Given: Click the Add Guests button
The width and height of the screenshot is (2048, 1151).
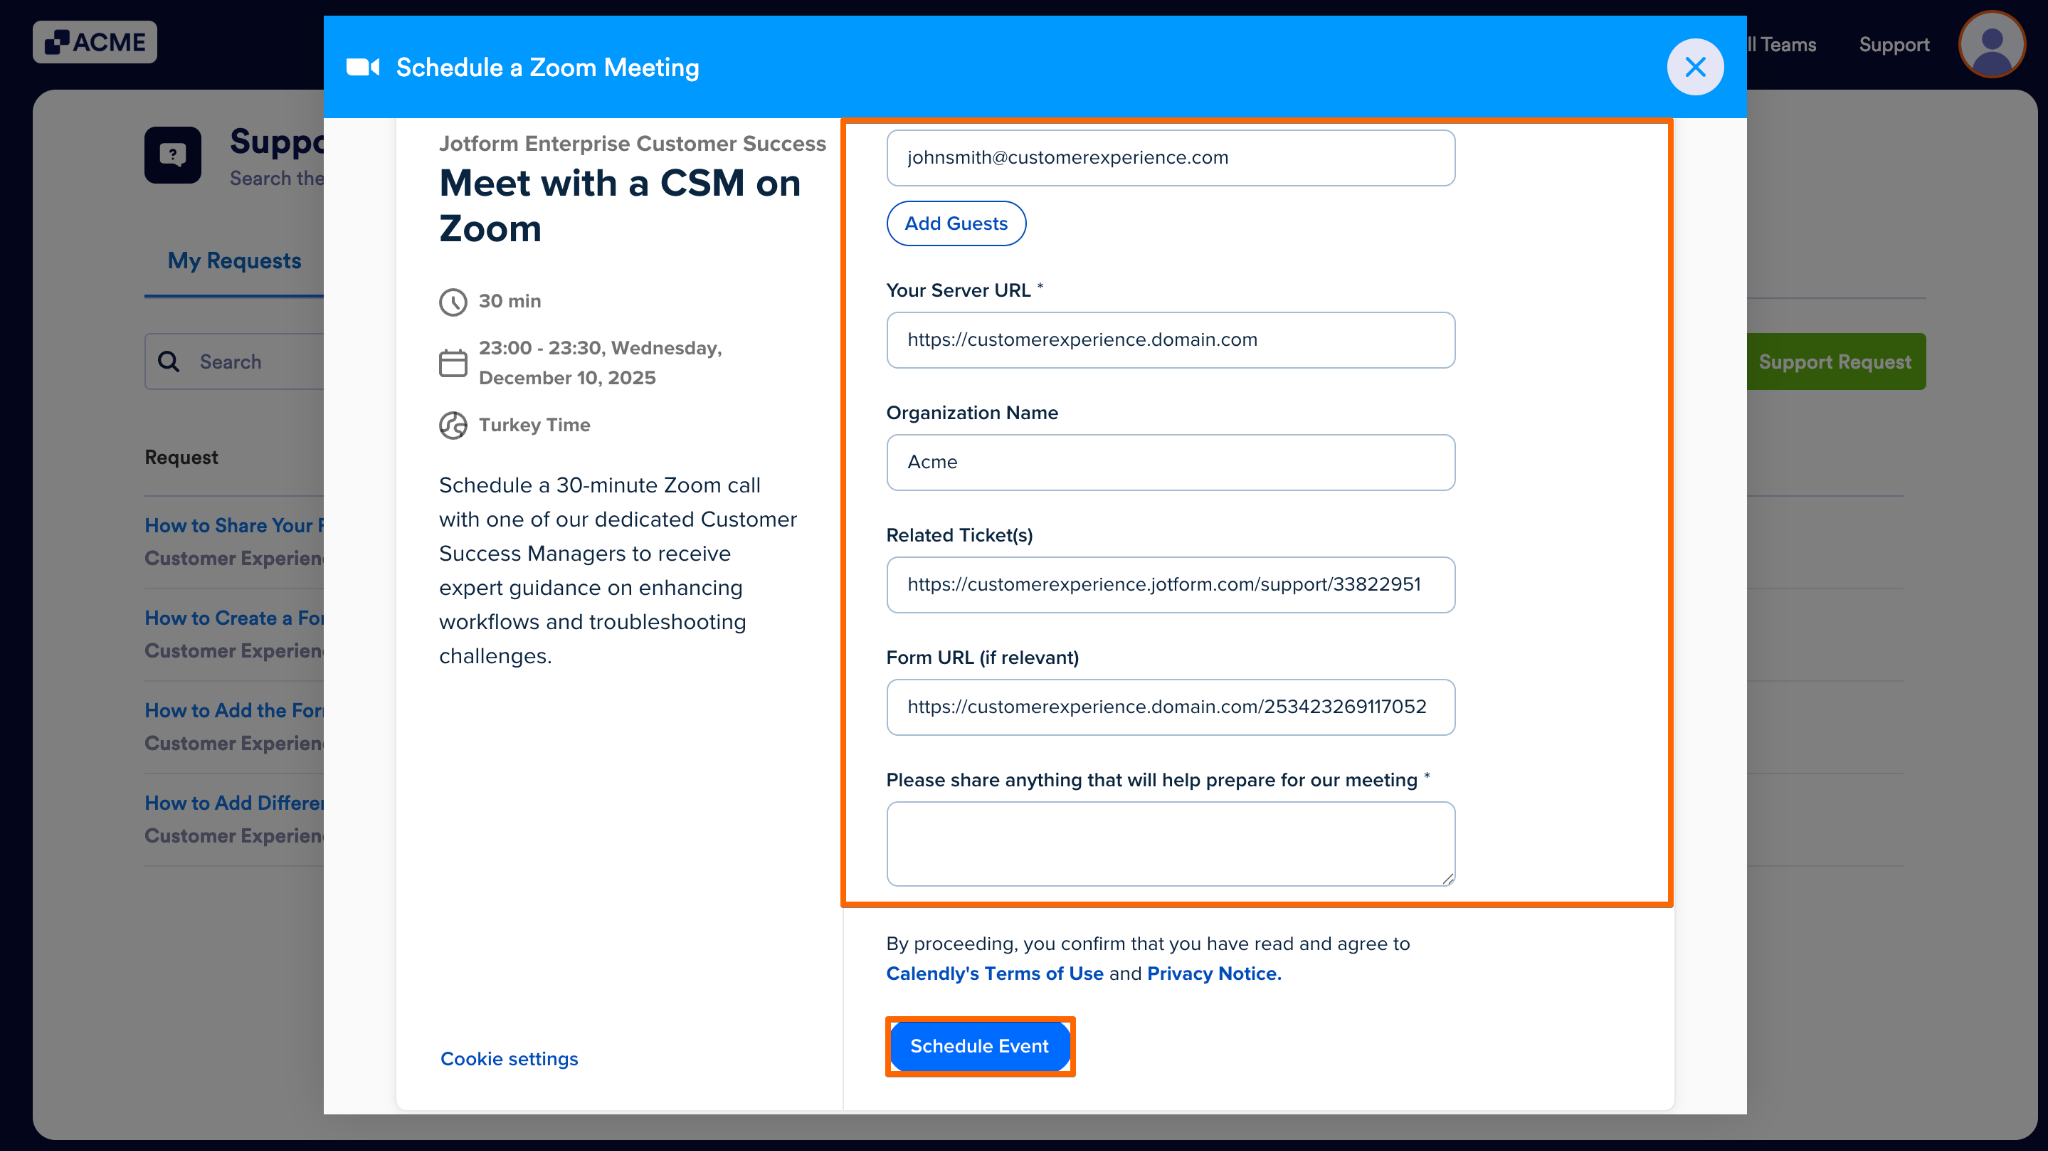Looking at the screenshot, I should (956, 223).
